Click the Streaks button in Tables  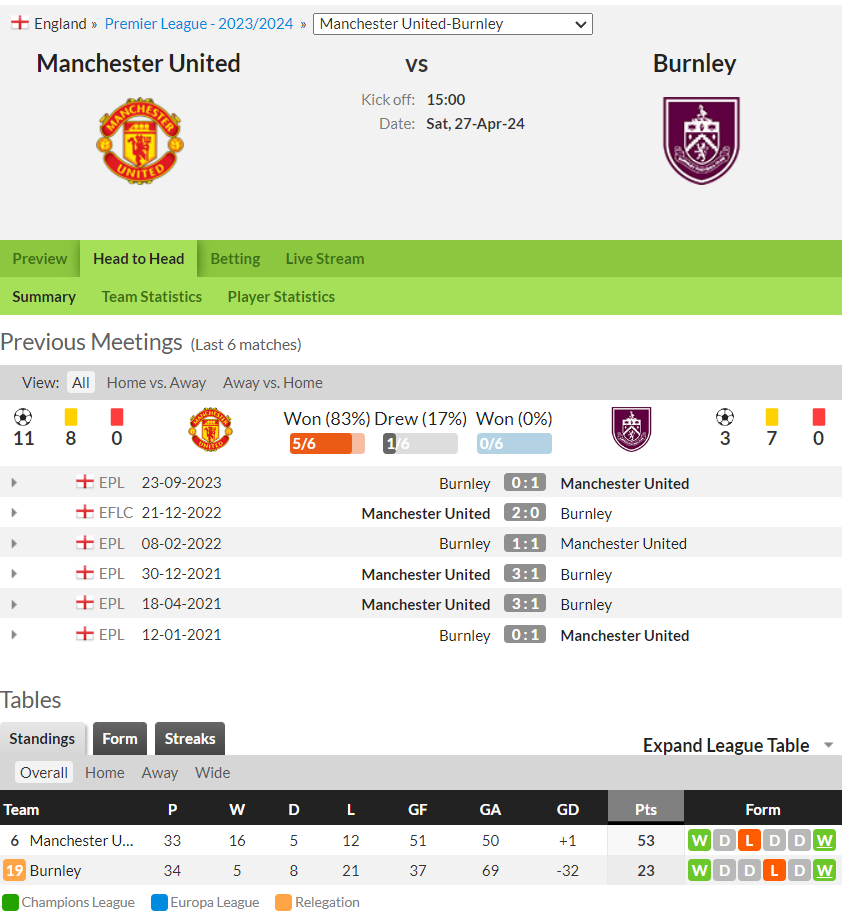point(190,739)
